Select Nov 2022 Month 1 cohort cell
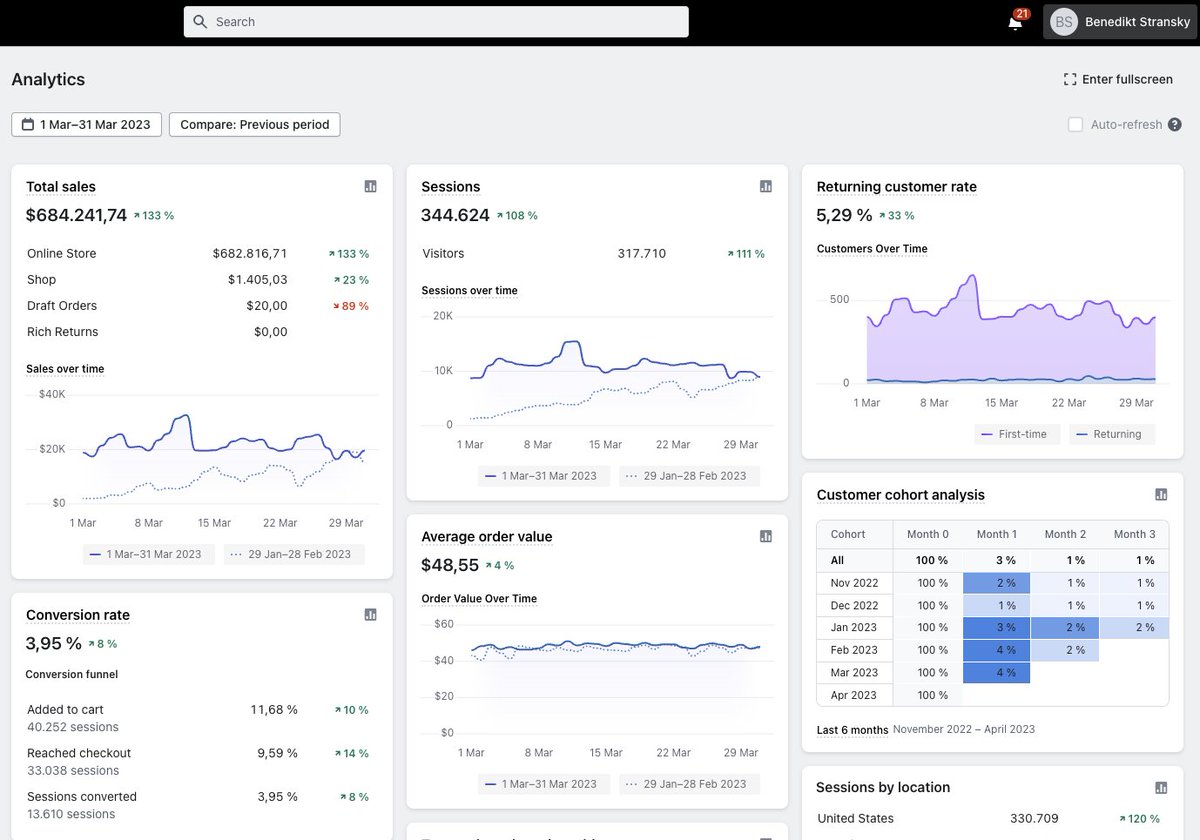This screenshot has width=1200, height=840. (x=996, y=583)
